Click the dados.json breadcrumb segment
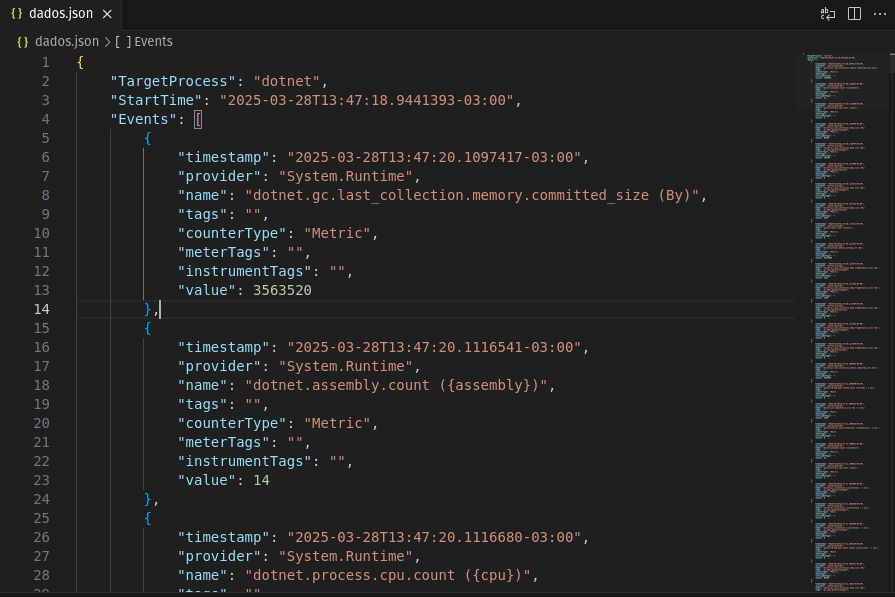The width and height of the screenshot is (895, 597). point(67,42)
